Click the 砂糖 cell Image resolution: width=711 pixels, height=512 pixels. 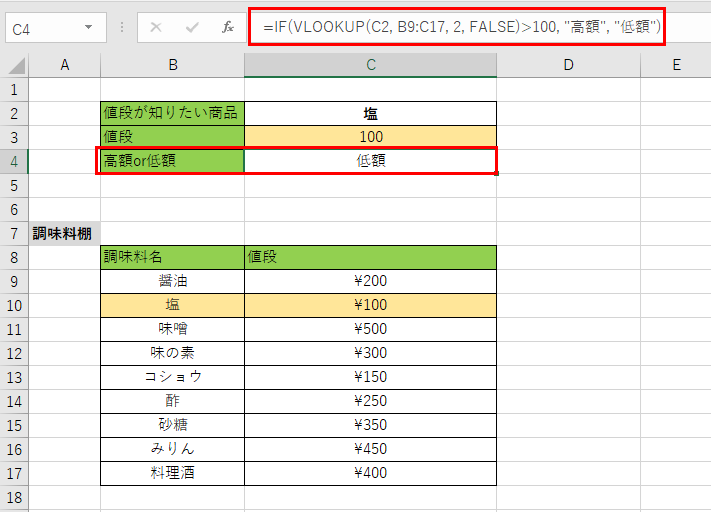[x=172, y=425]
